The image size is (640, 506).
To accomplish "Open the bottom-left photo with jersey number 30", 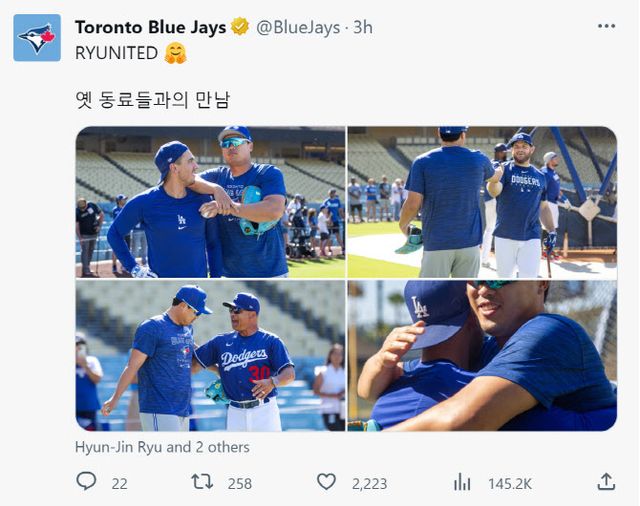I will (x=210, y=356).
